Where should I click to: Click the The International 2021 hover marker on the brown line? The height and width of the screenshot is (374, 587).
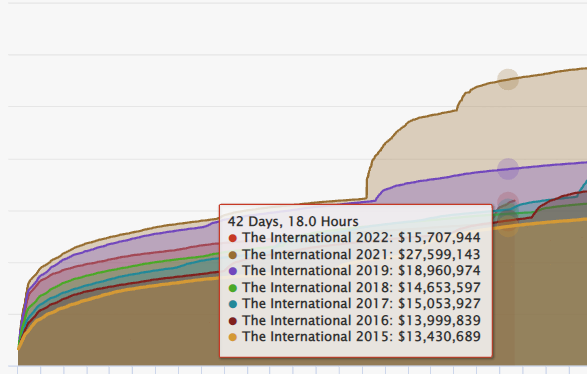(x=508, y=79)
